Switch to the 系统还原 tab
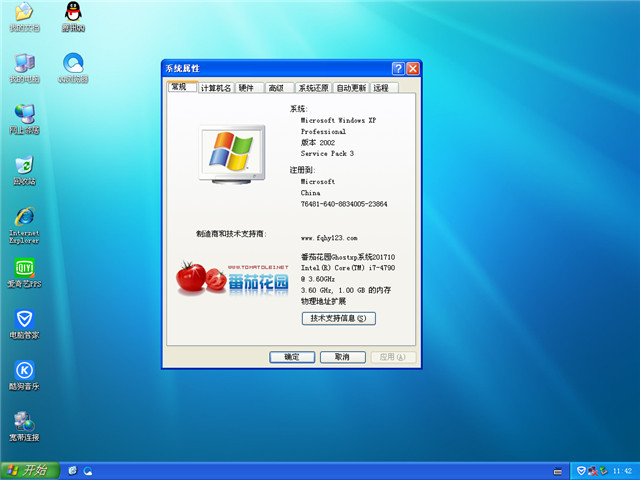640x480 pixels. pyautogui.click(x=313, y=88)
